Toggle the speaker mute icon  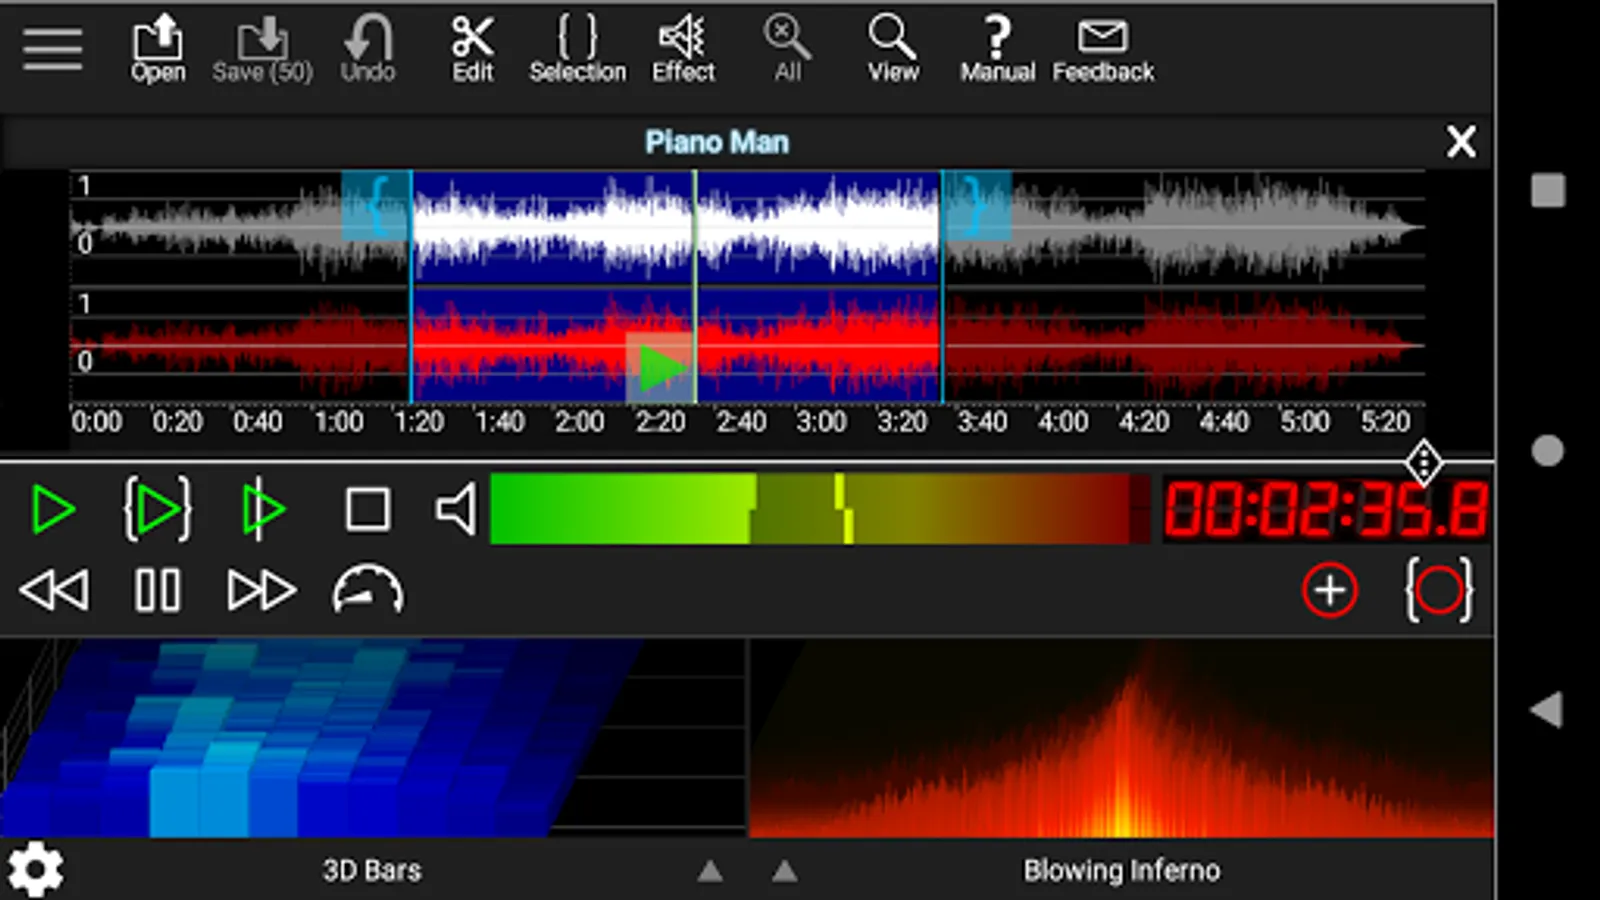pyautogui.click(x=456, y=510)
